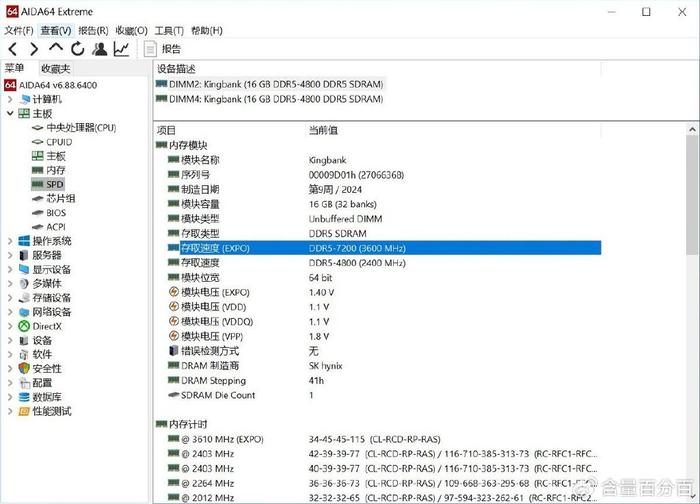
Task: Select DIMM4: Kingbank device entry
Action: pos(270,99)
